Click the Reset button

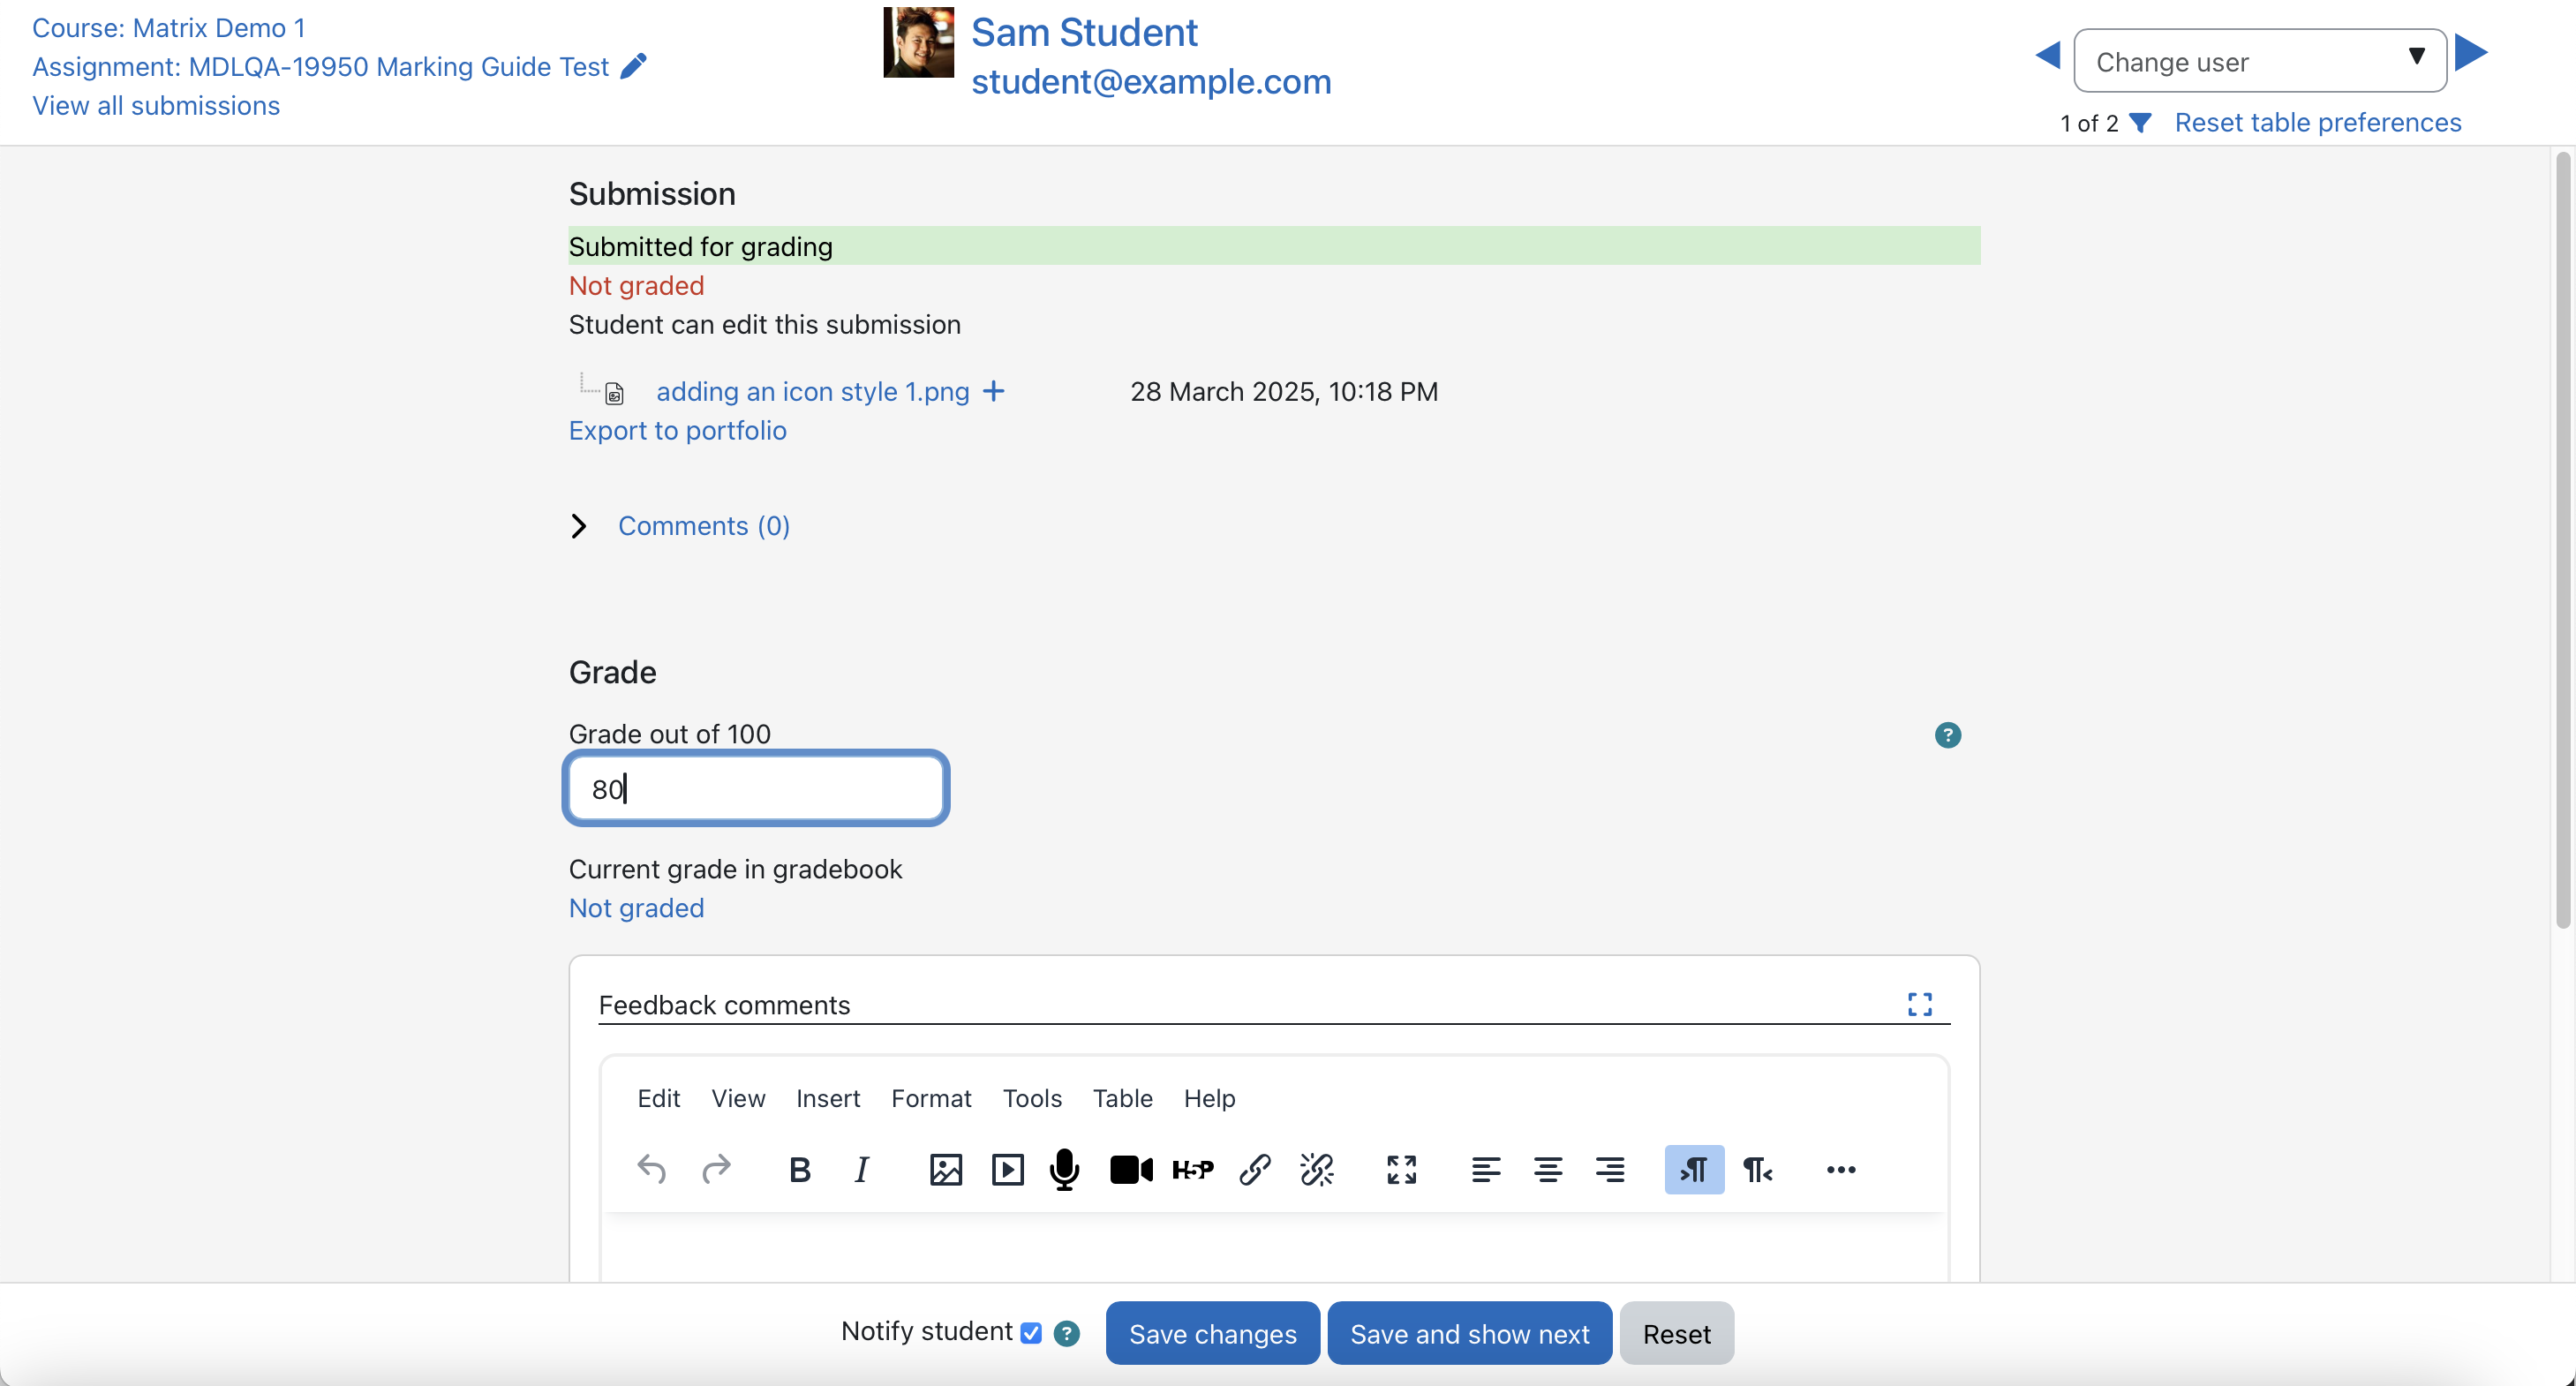[x=1677, y=1333]
